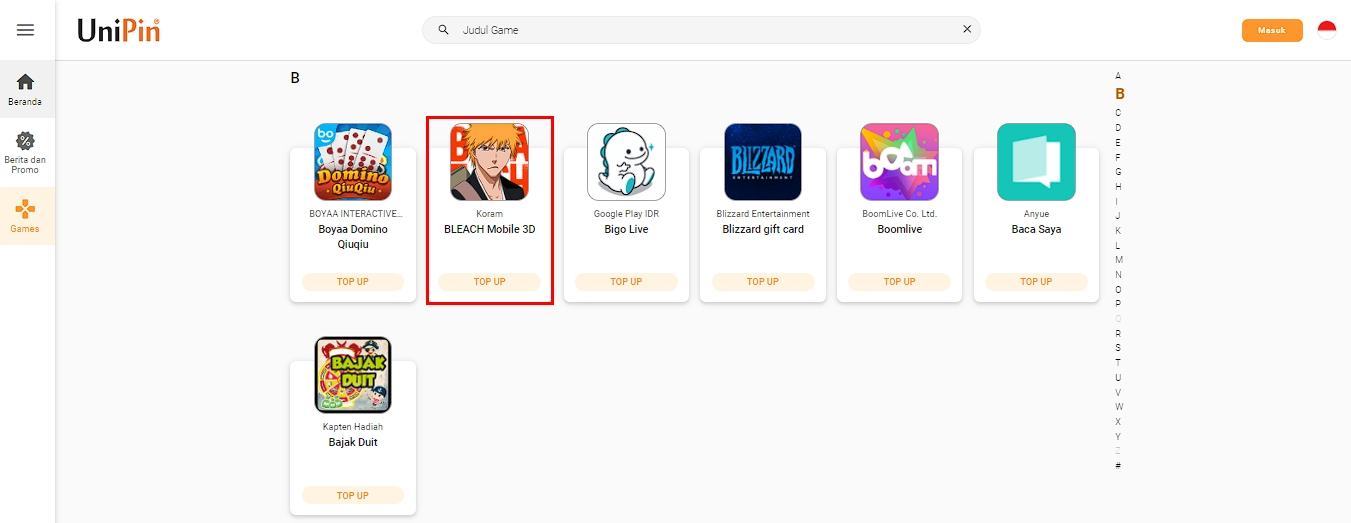
Task: Top up Boyaa Domino Qiuqiu
Action: coord(353,282)
